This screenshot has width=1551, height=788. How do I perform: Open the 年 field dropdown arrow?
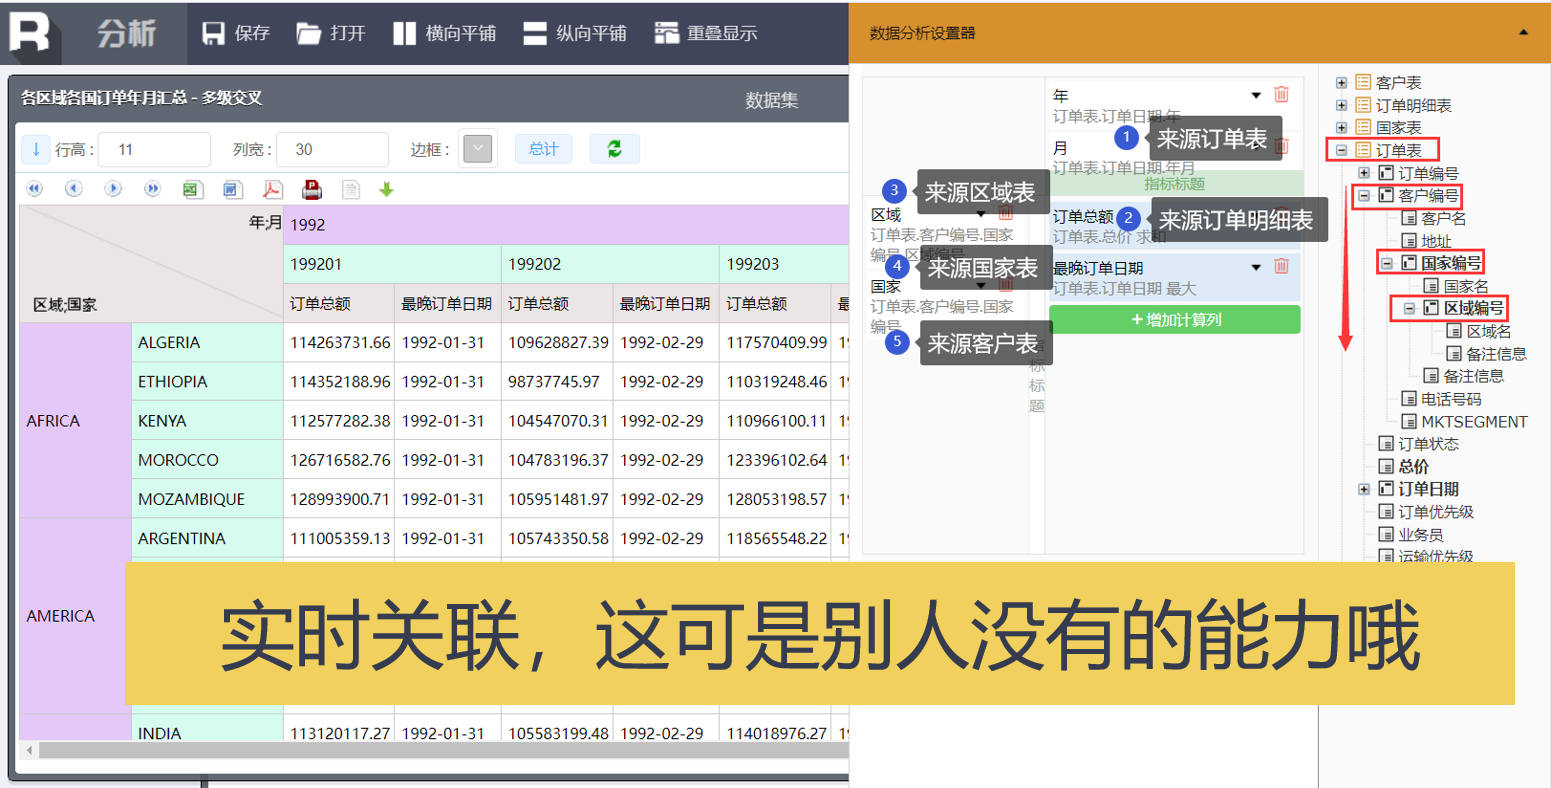coord(1256,96)
